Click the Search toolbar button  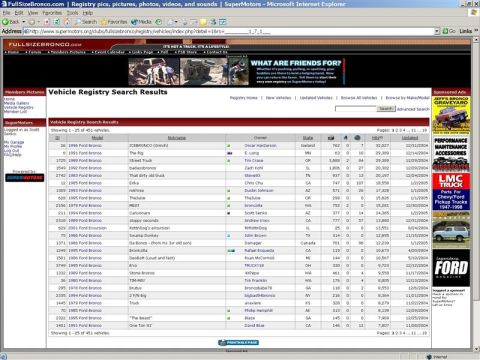pyautogui.click(x=86, y=22)
